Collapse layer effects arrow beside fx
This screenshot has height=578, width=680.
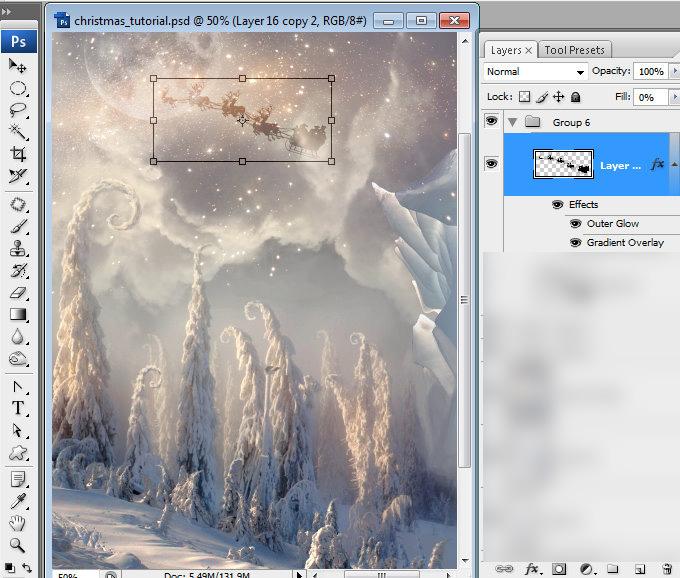click(674, 164)
